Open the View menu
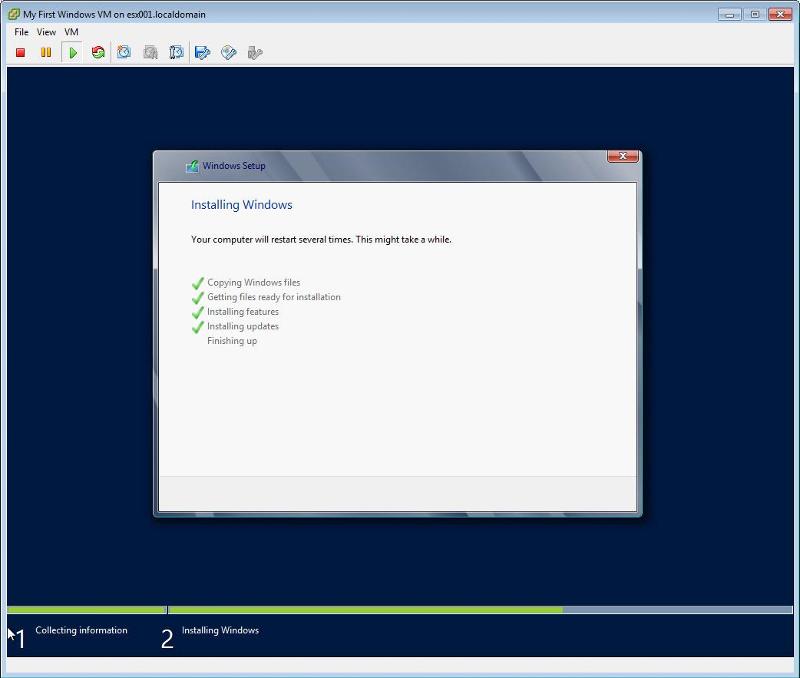This screenshot has width=800, height=678. tap(46, 32)
